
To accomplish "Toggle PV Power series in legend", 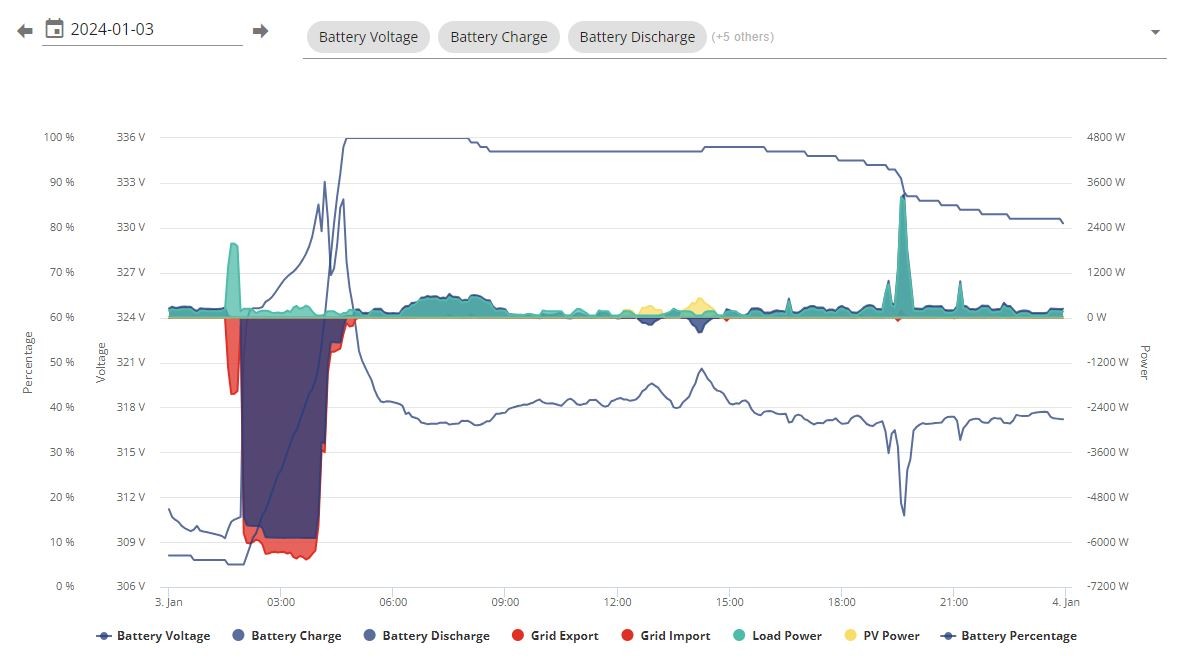I will click(x=882, y=636).
